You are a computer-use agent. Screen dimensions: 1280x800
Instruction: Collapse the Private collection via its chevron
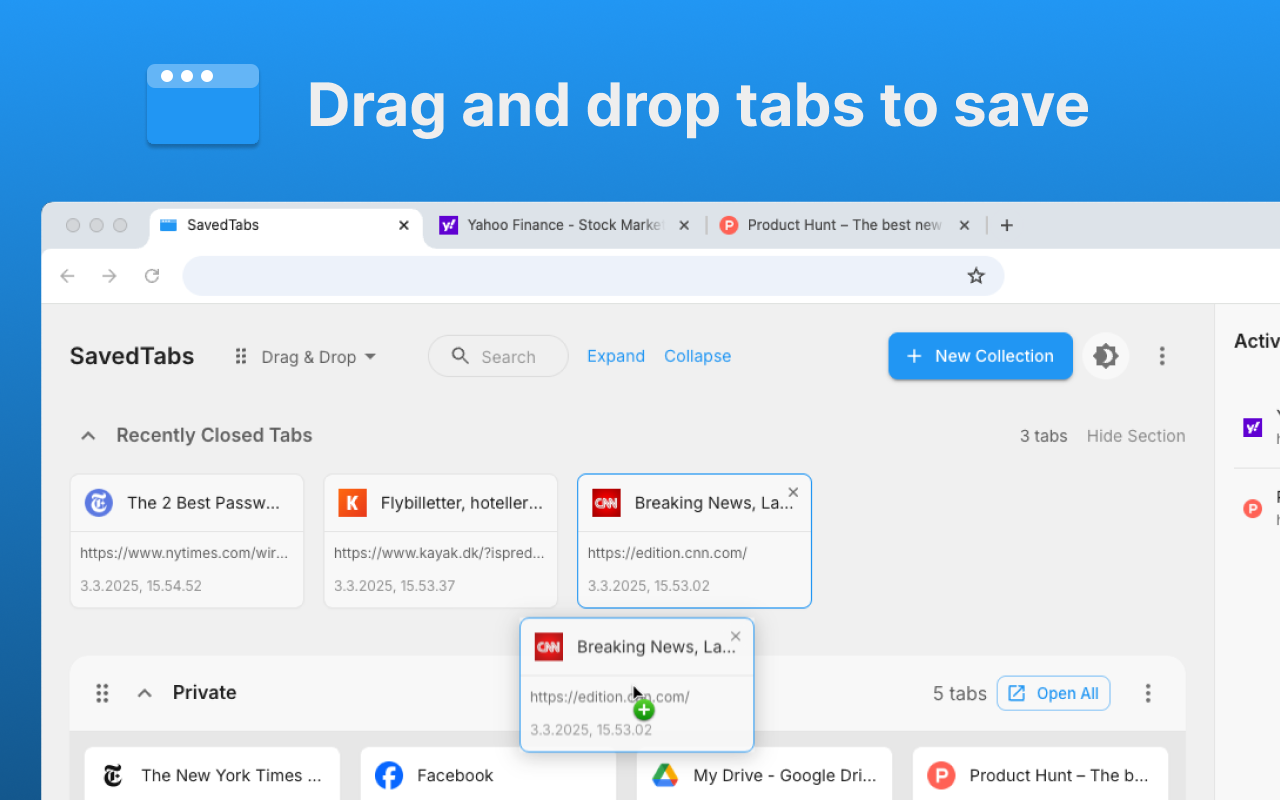(x=144, y=692)
